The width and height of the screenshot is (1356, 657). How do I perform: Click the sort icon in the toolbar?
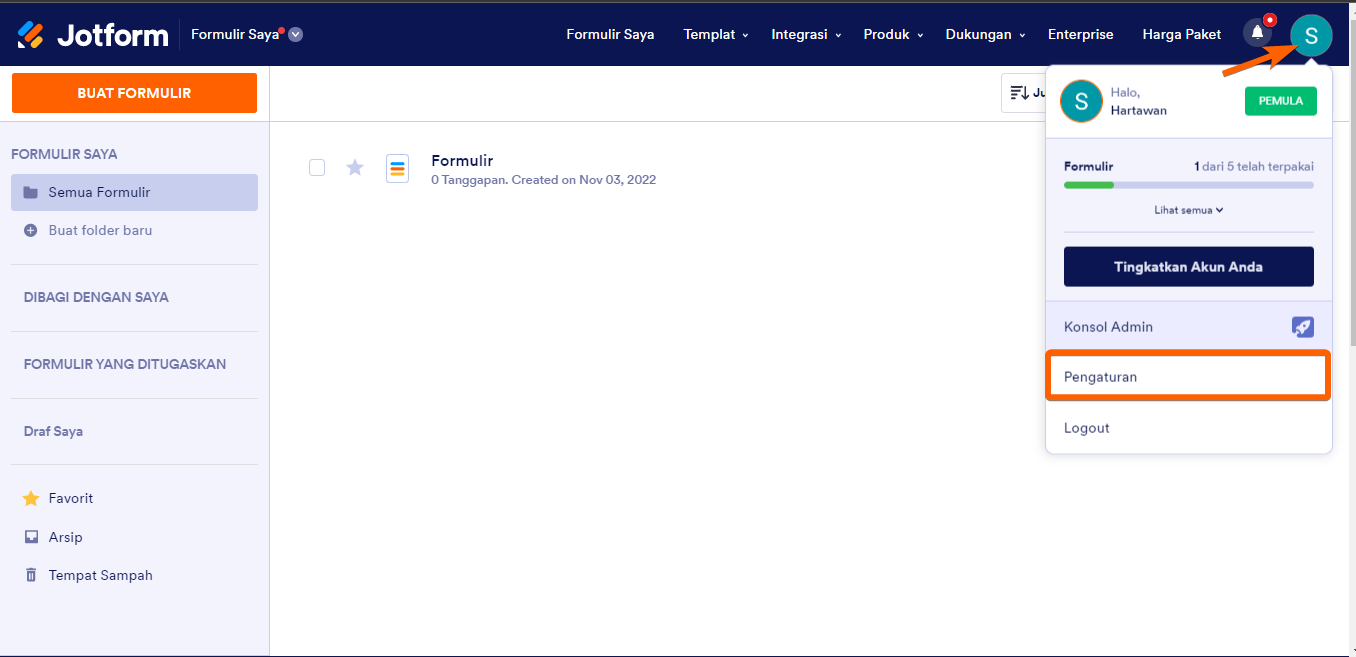click(1020, 93)
